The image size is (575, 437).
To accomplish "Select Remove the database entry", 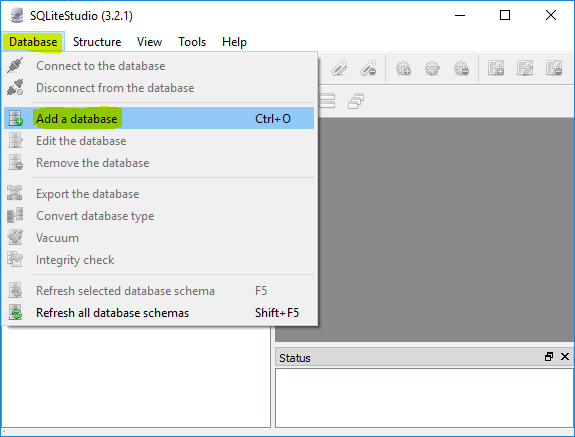I will (159, 163).
